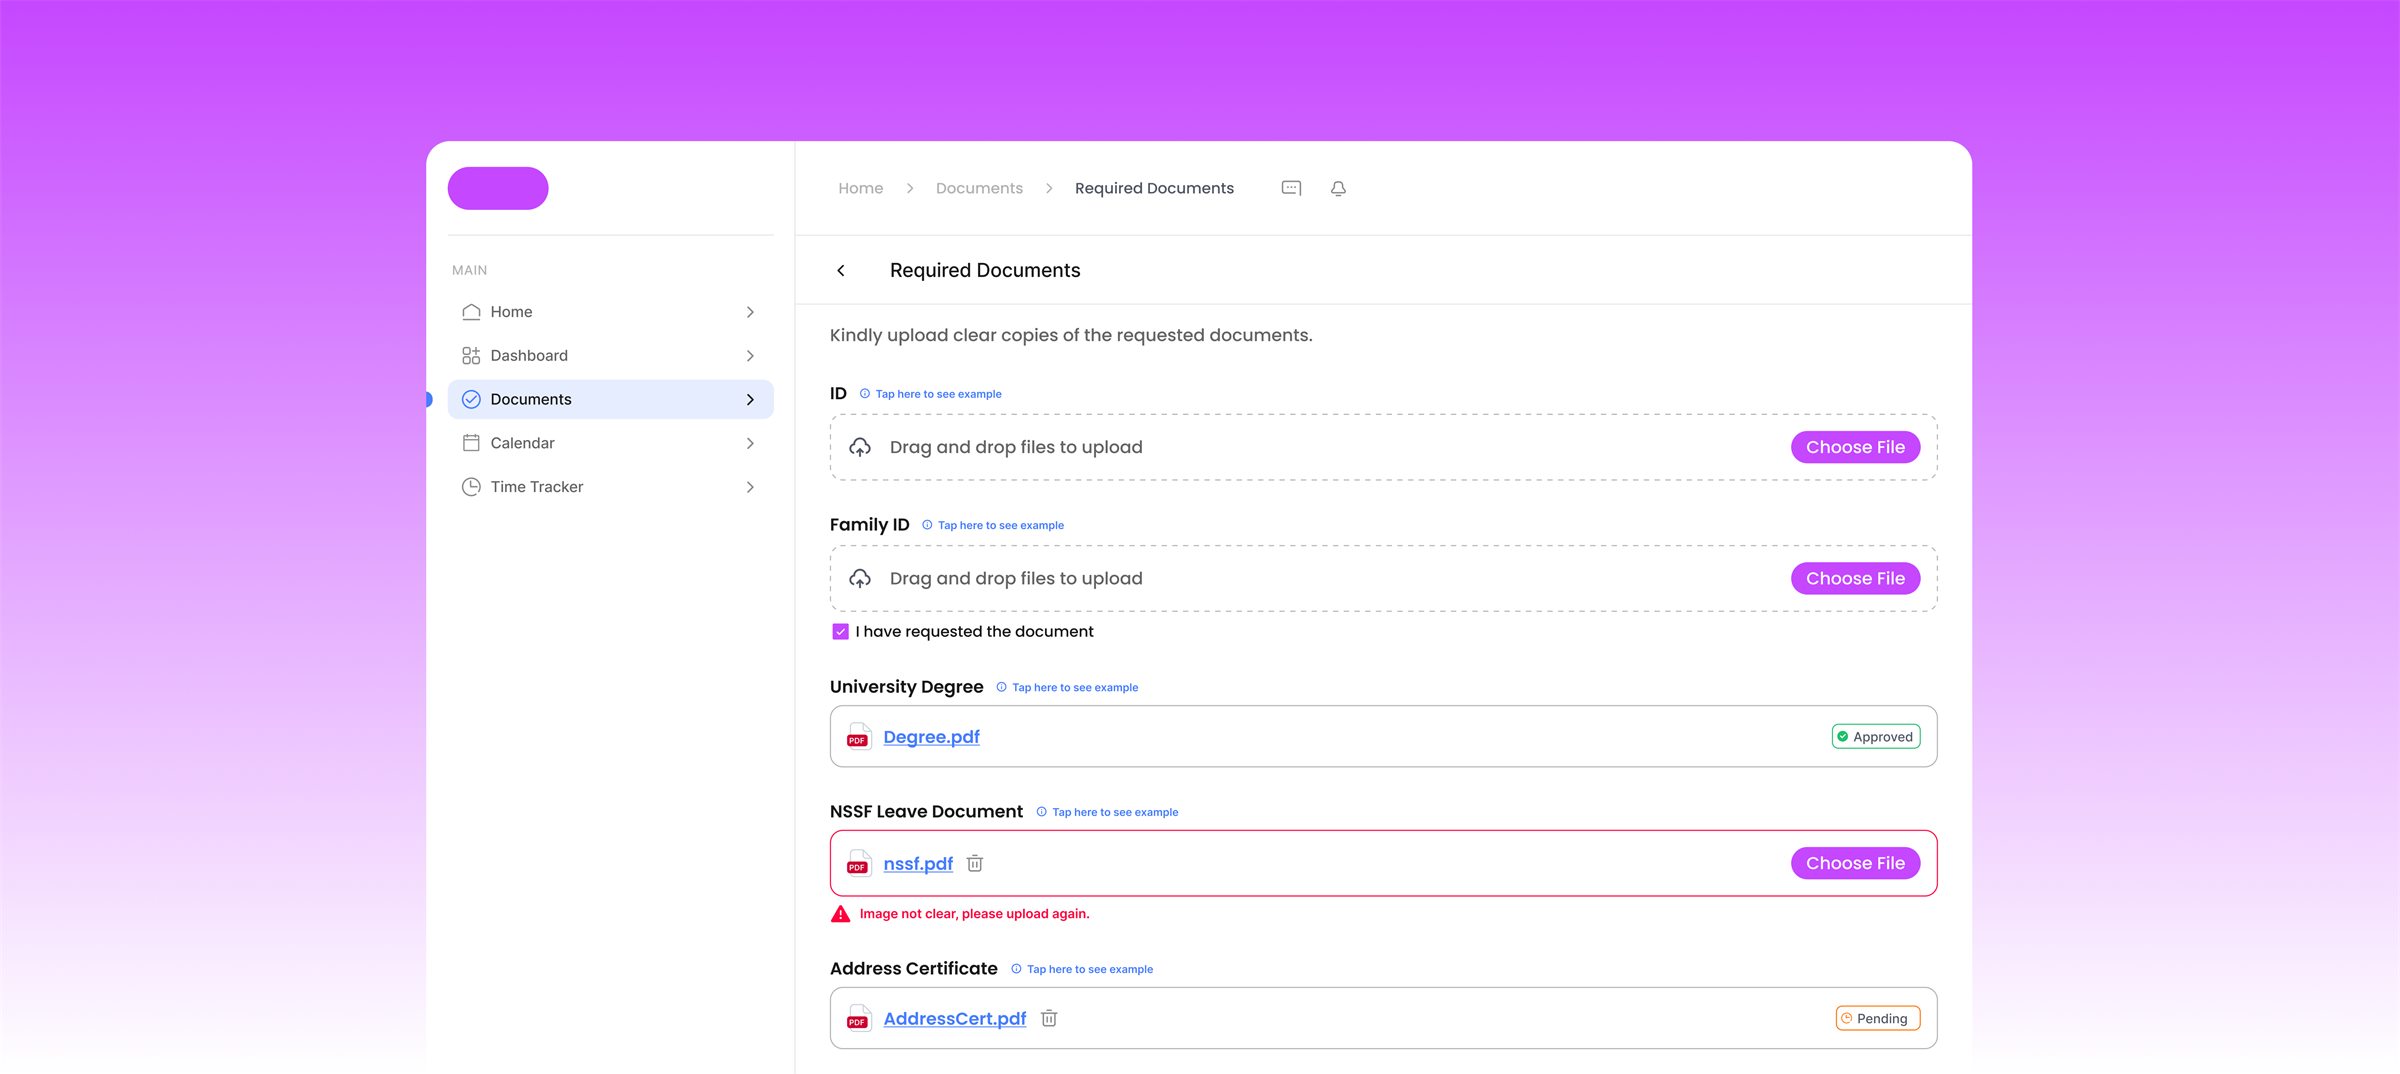Image resolution: width=2400 pixels, height=1074 pixels.
Task: Click the upload cloud icon in ID box
Action: (860, 447)
